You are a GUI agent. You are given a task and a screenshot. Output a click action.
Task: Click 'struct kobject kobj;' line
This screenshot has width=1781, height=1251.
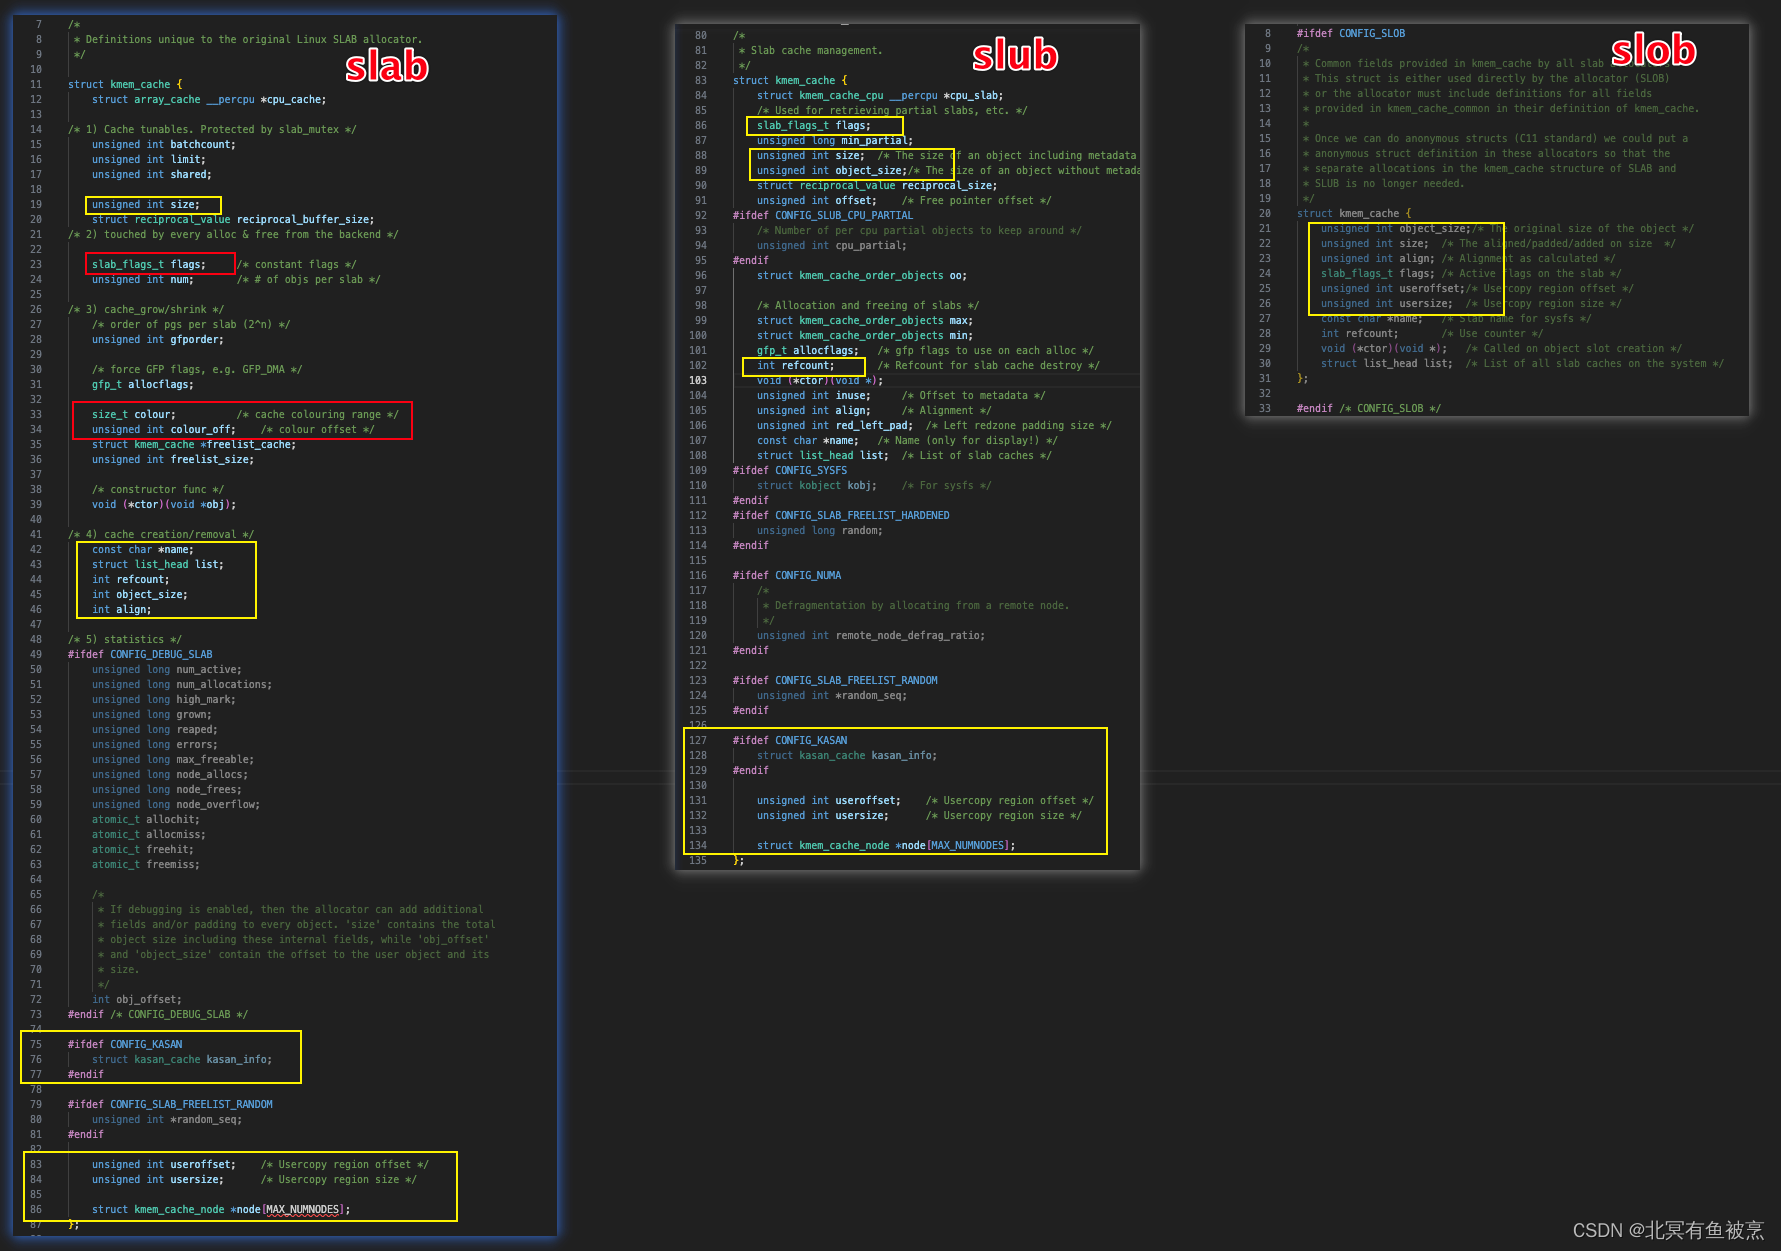coord(817,485)
